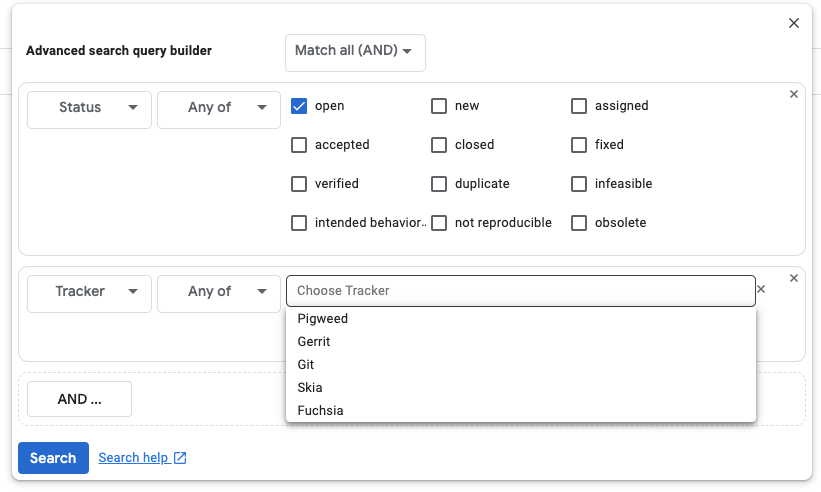Select the not reproducible checkbox
821x492 pixels.
[439, 223]
